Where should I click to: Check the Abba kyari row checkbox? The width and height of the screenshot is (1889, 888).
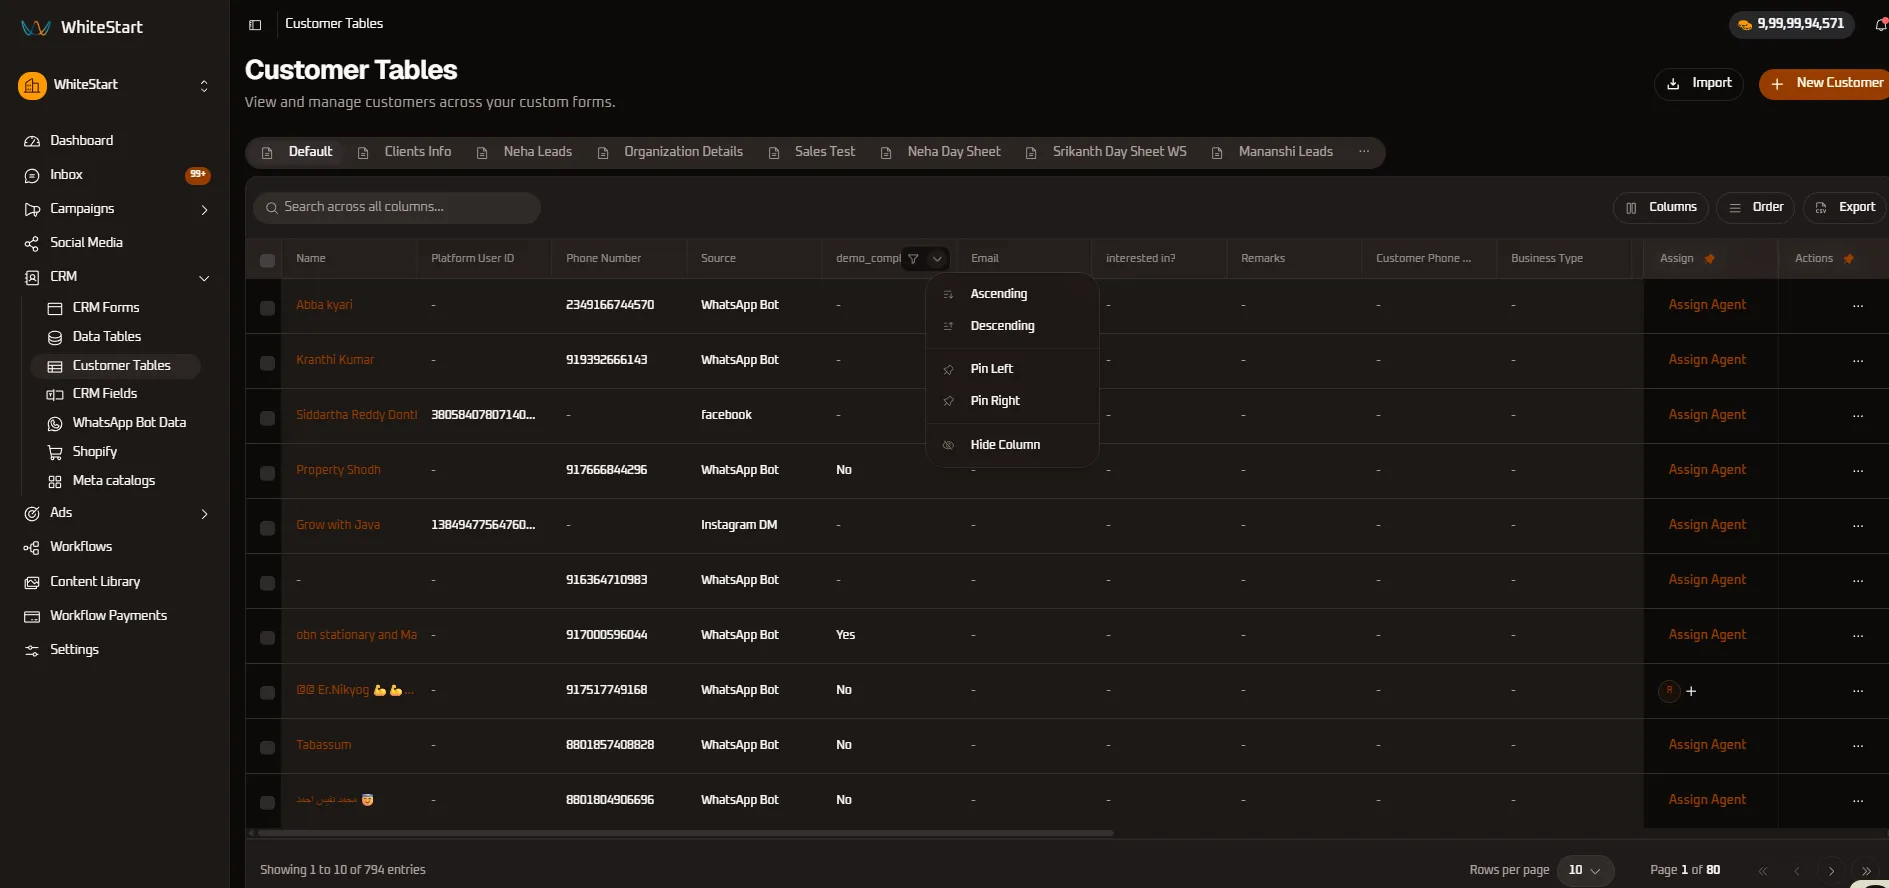(267, 308)
